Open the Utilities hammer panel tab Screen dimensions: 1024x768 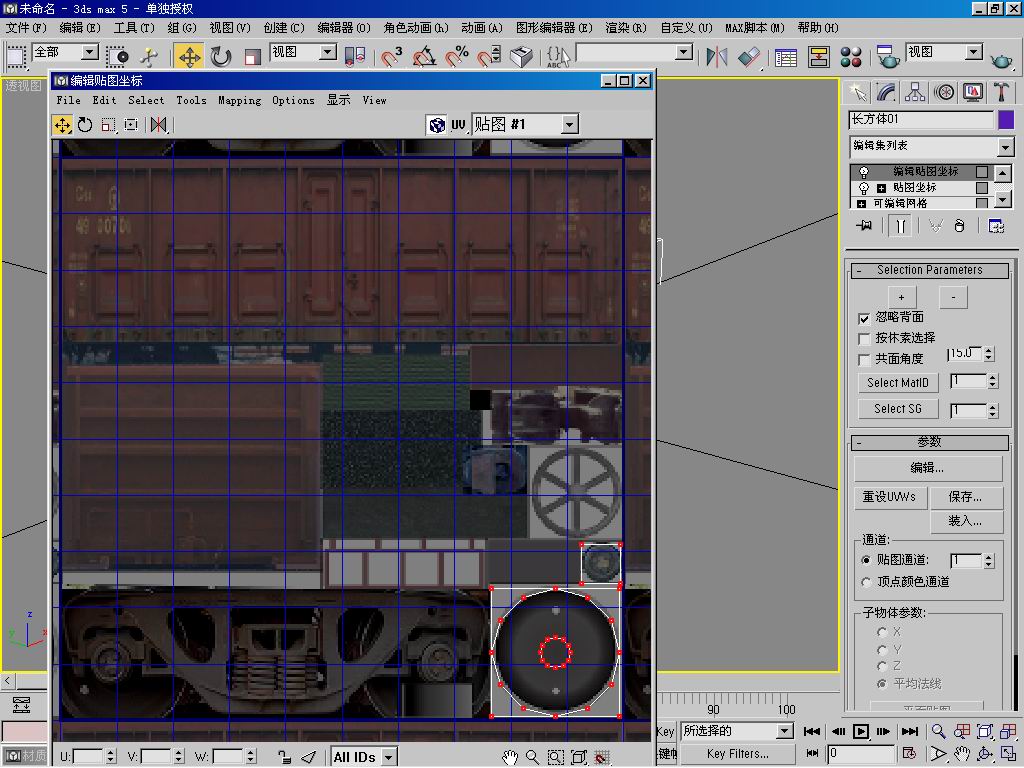click(1001, 92)
